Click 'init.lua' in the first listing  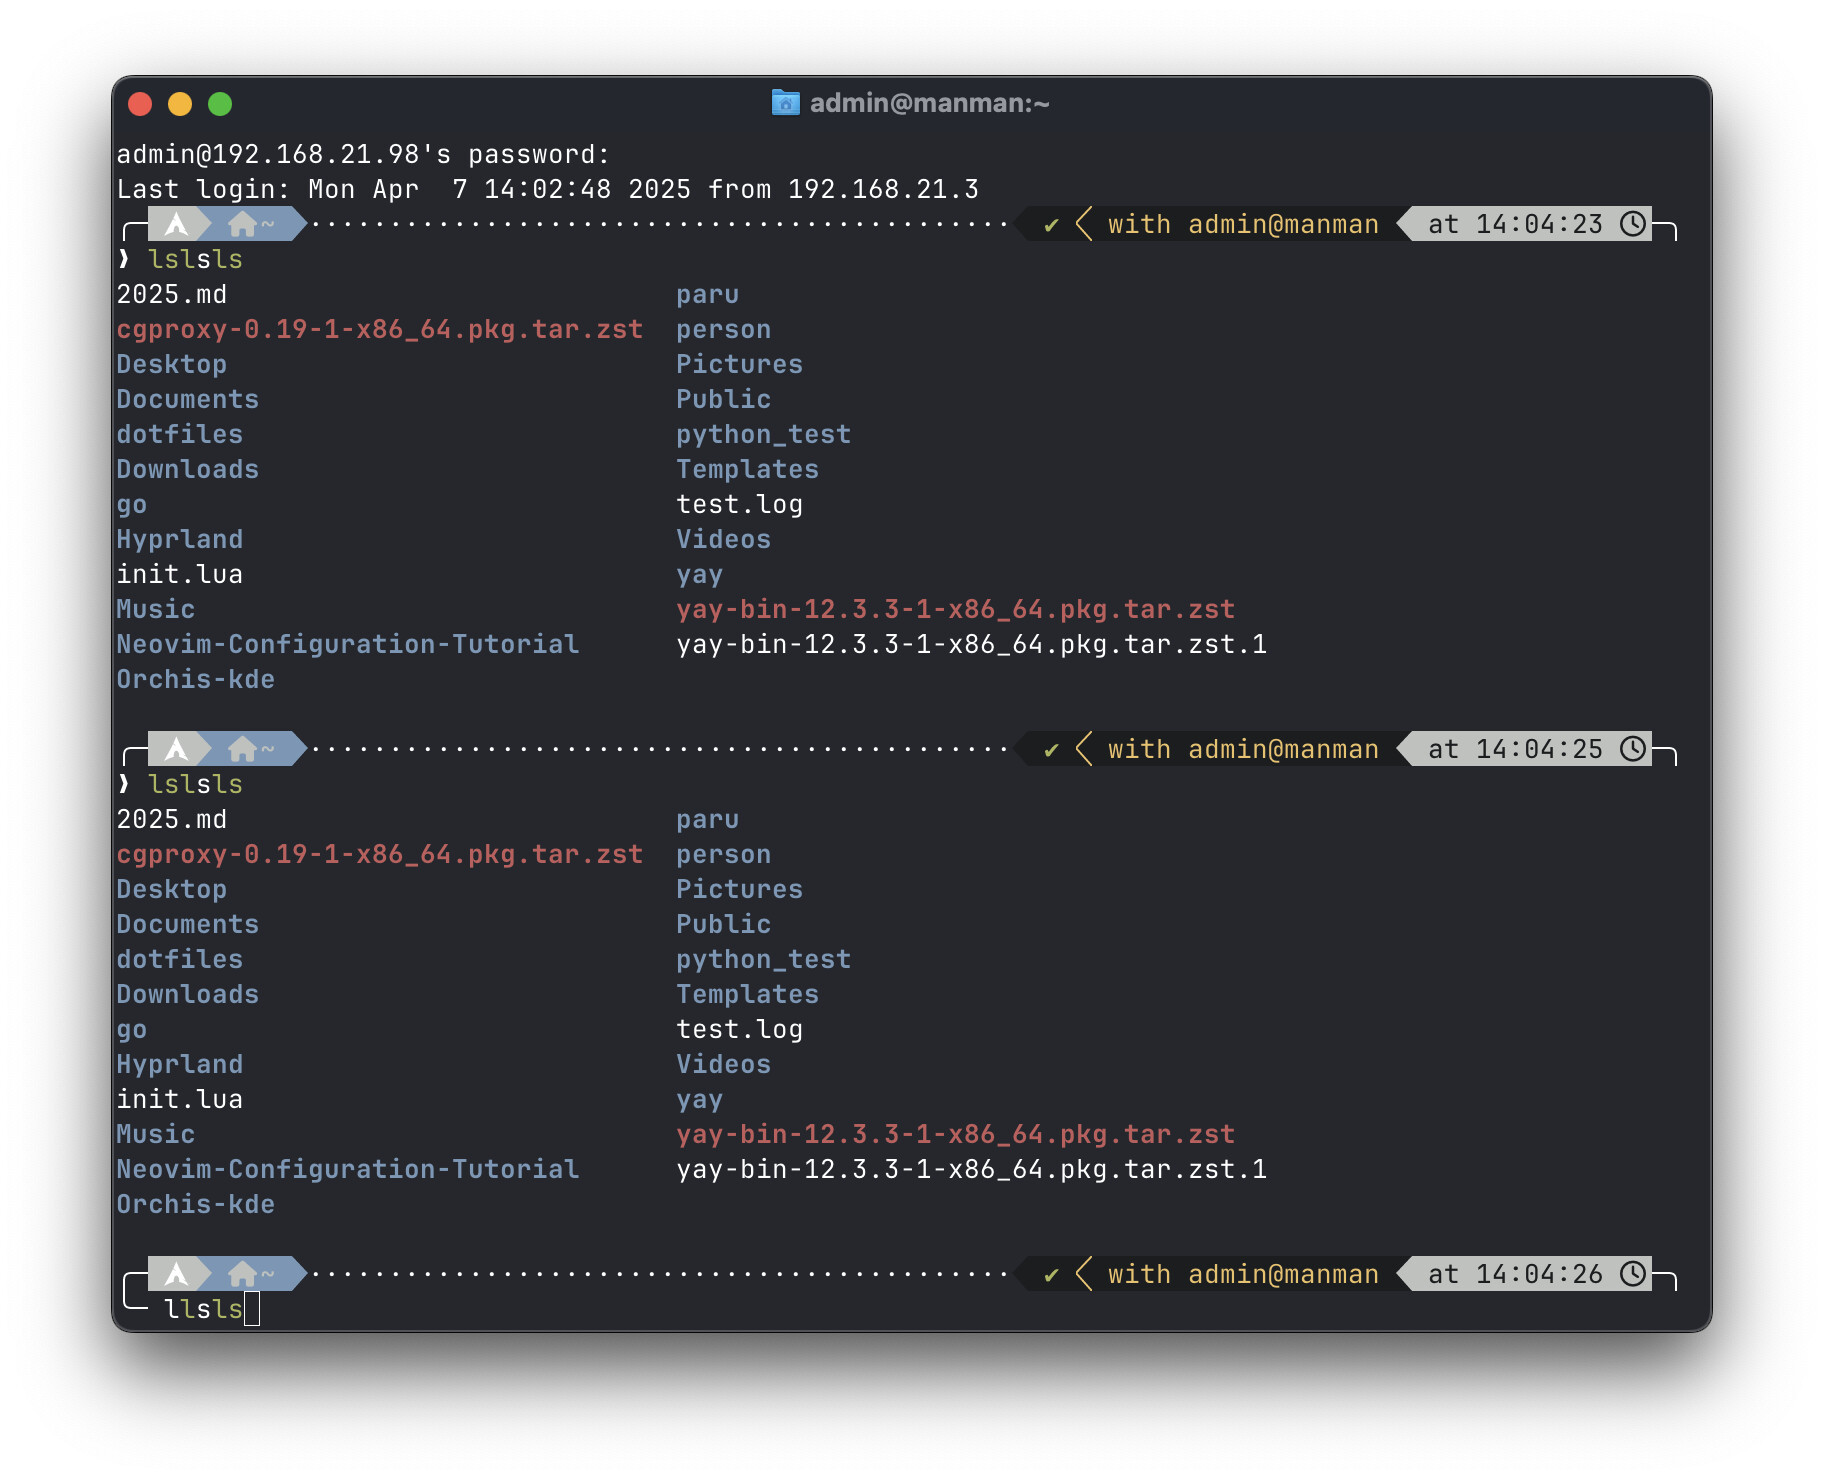(x=180, y=574)
